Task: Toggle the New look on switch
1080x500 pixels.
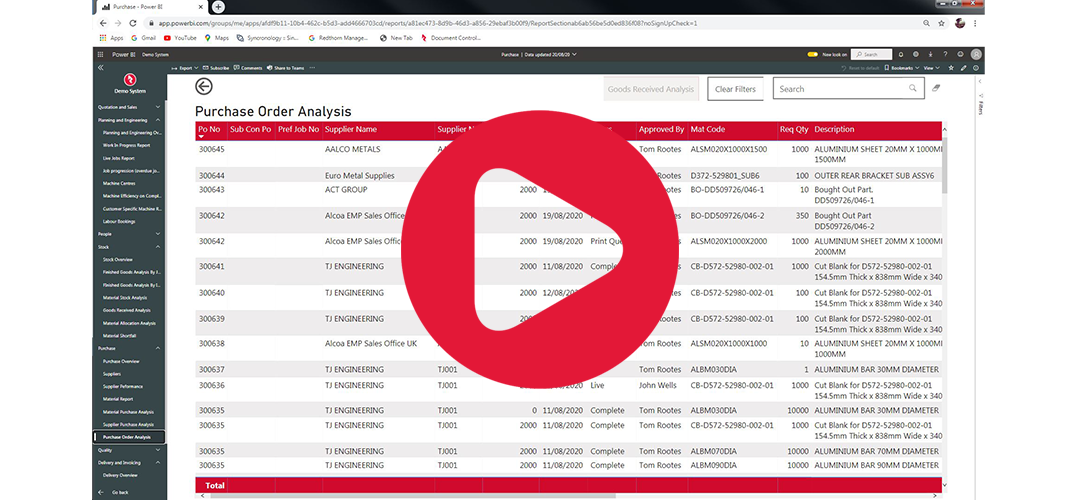Action: pyautogui.click(x=813, y=54)
